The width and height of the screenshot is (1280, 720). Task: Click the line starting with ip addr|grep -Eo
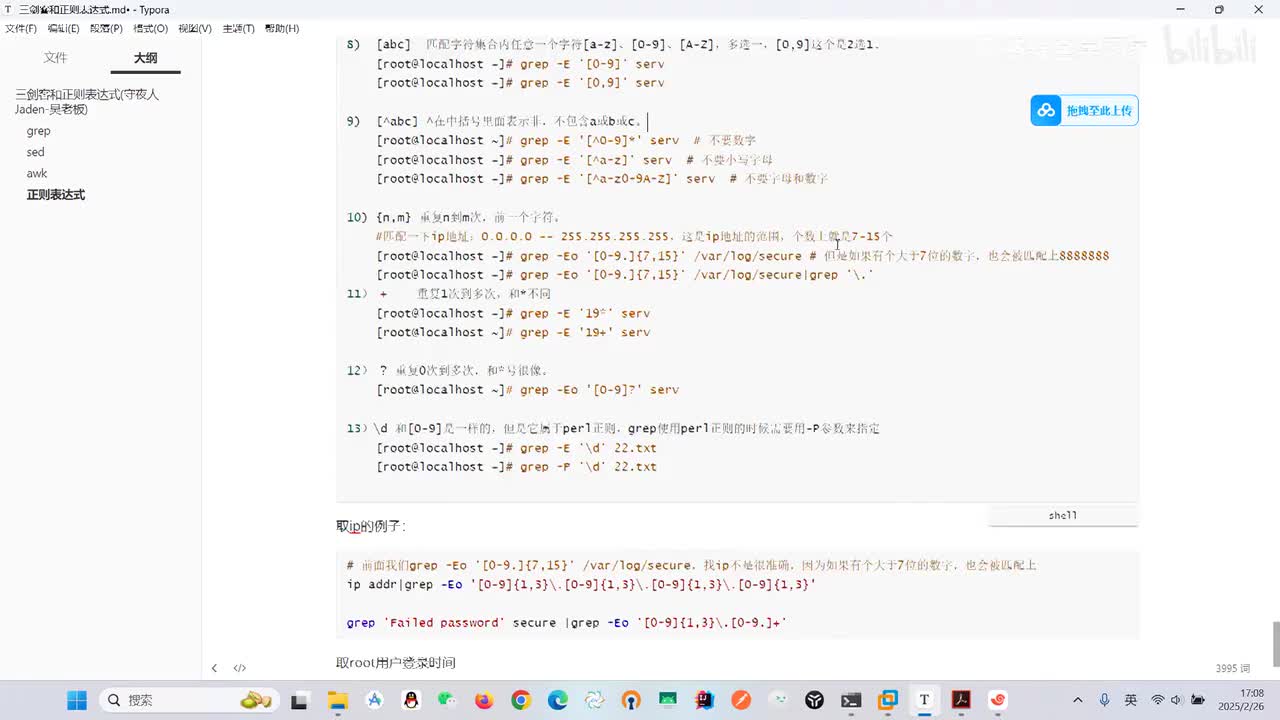click(581, 584)
